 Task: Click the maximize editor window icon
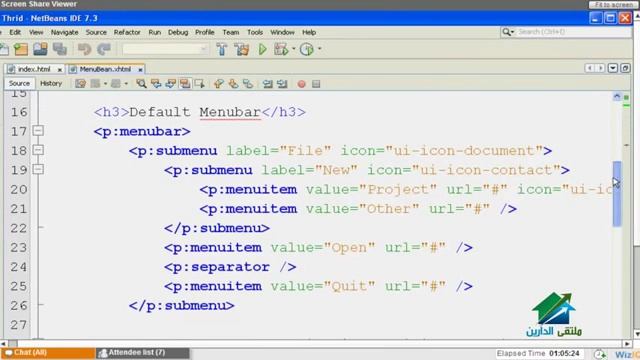click(x=625, y=68)
